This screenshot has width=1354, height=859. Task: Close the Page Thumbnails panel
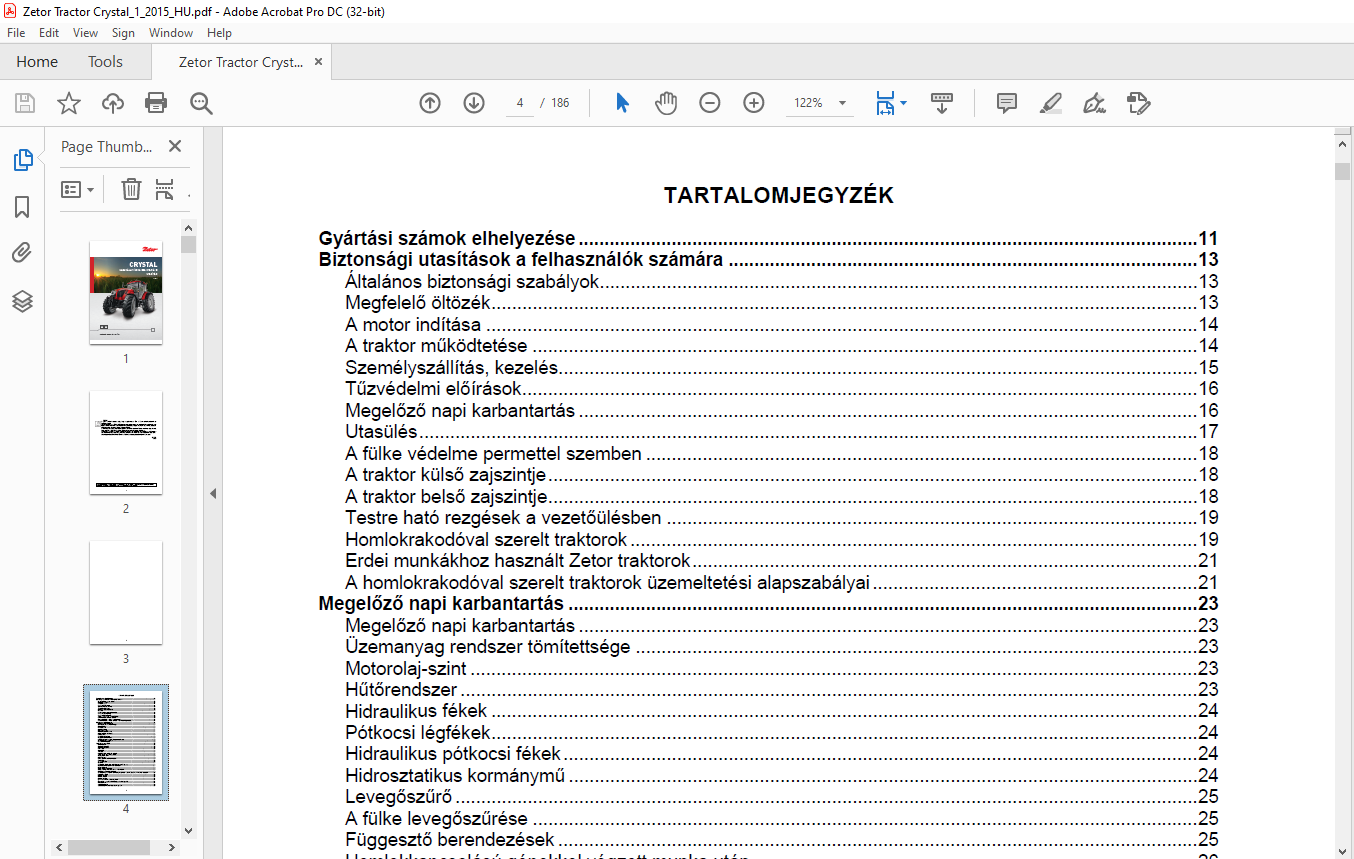pos(175,146)
